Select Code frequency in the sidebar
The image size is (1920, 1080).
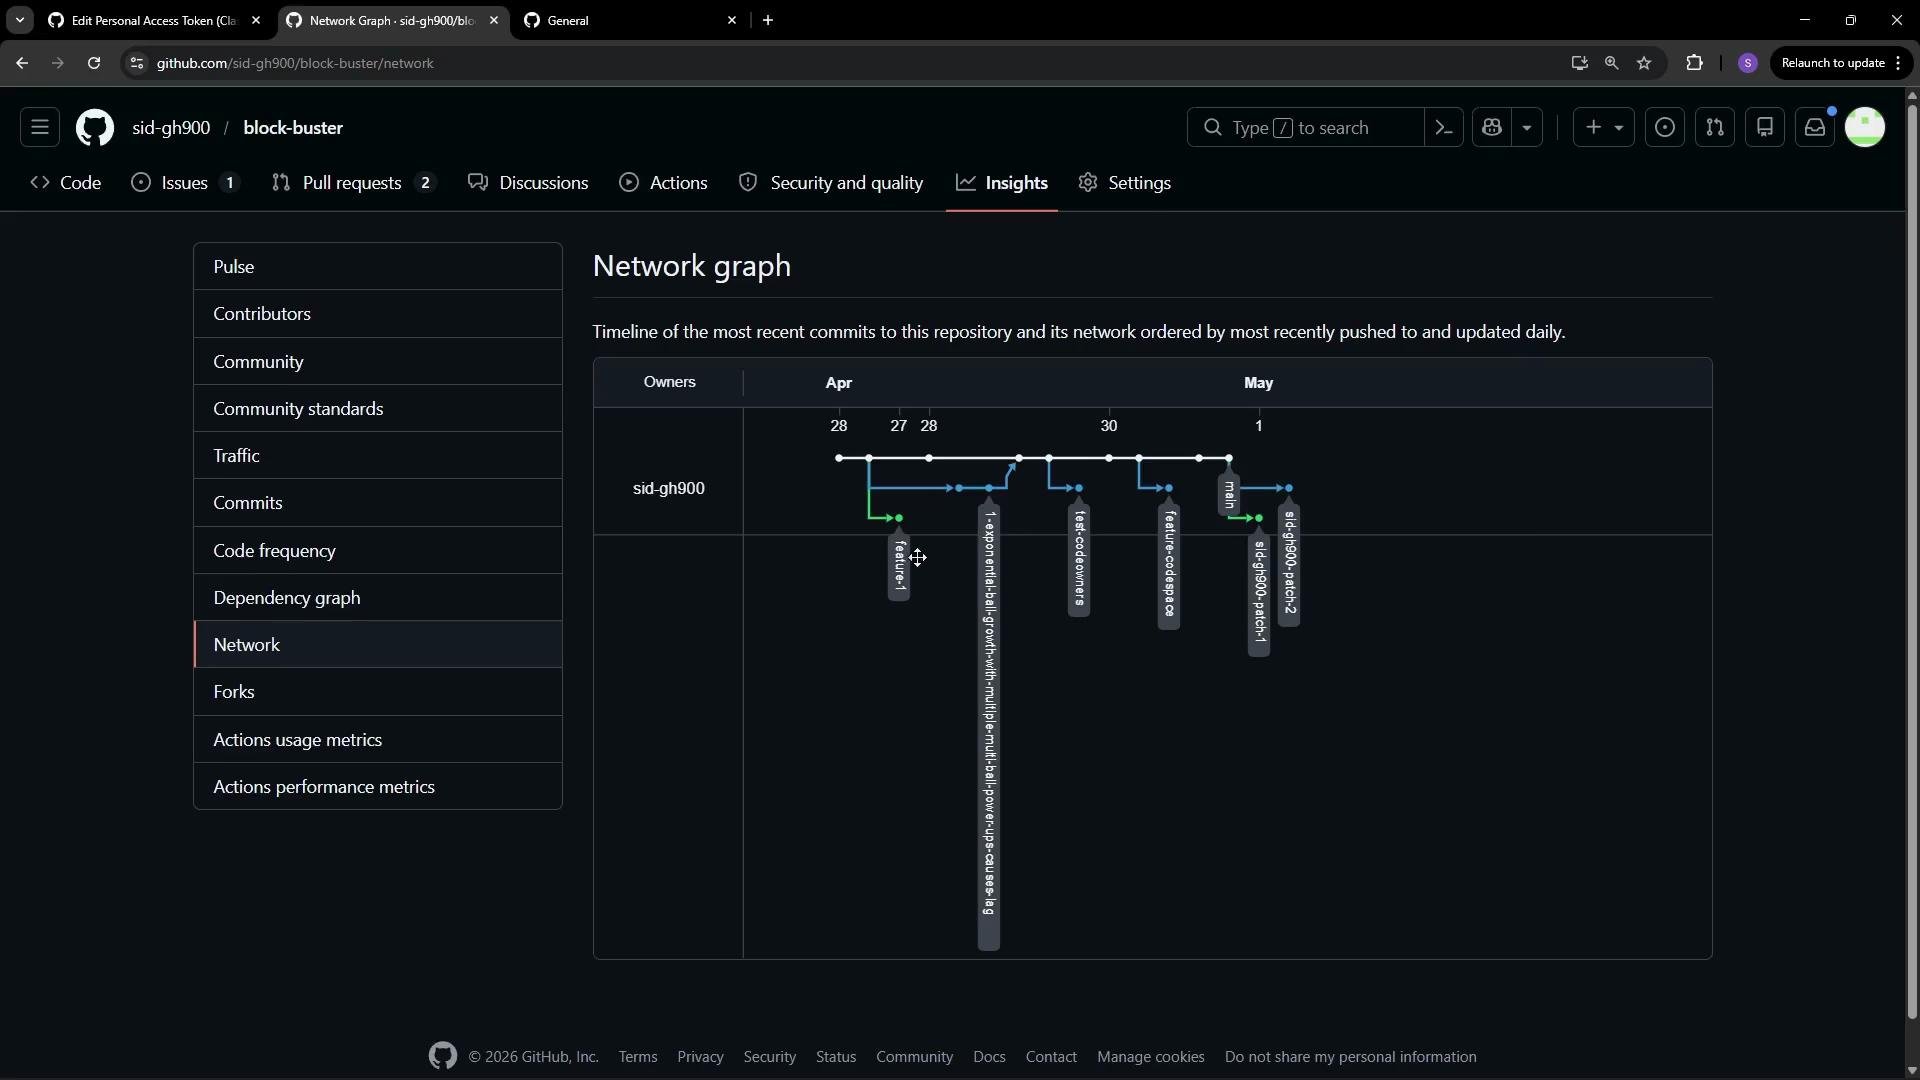coord(378,551)
